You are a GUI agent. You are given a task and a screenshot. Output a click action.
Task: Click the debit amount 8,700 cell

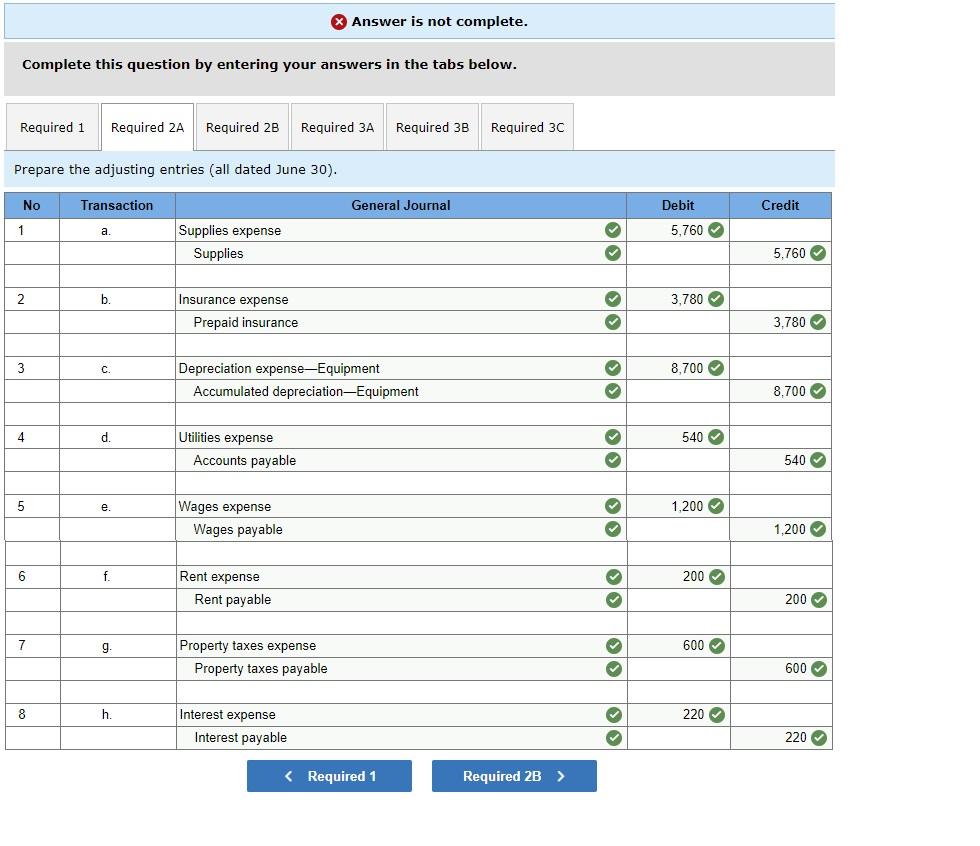pyautogui.click(x=678, y=368)
